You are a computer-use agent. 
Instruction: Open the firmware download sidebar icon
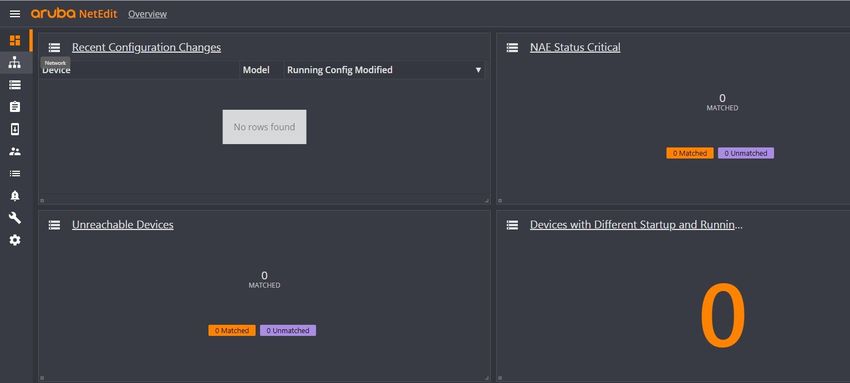pos(15,129)
